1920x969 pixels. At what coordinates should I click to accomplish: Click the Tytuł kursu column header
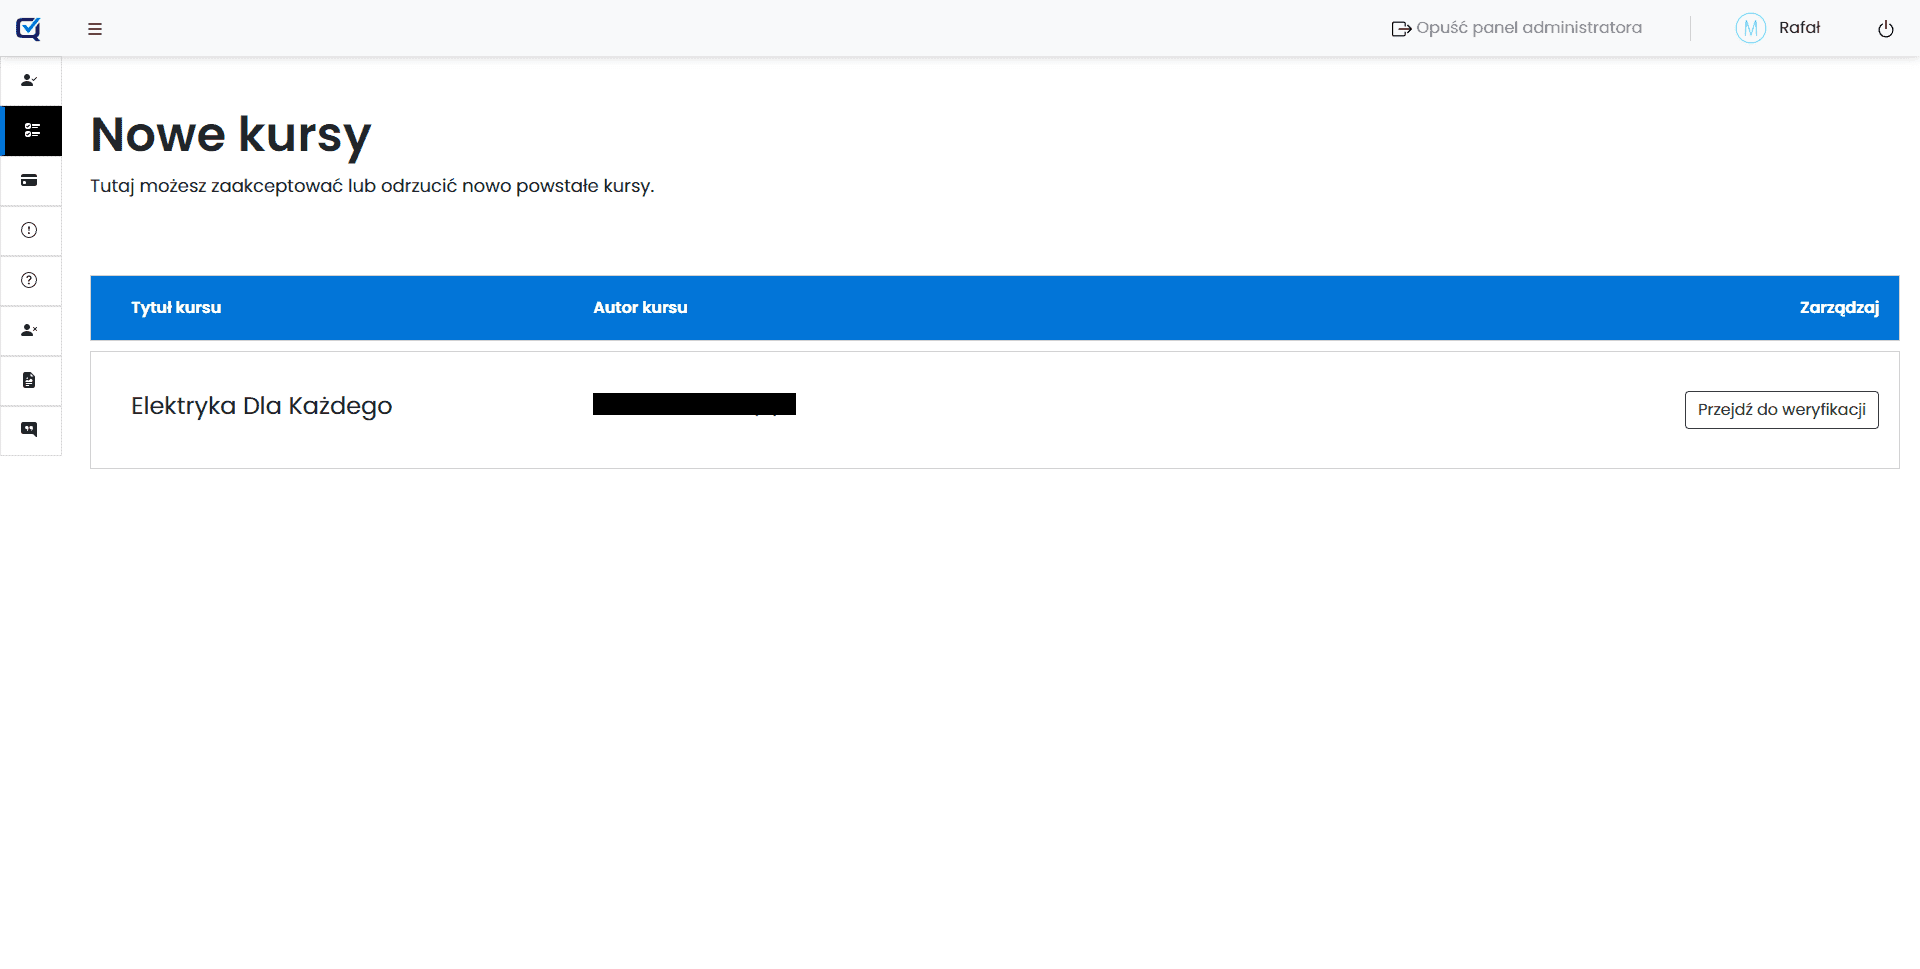coord(176,308)
